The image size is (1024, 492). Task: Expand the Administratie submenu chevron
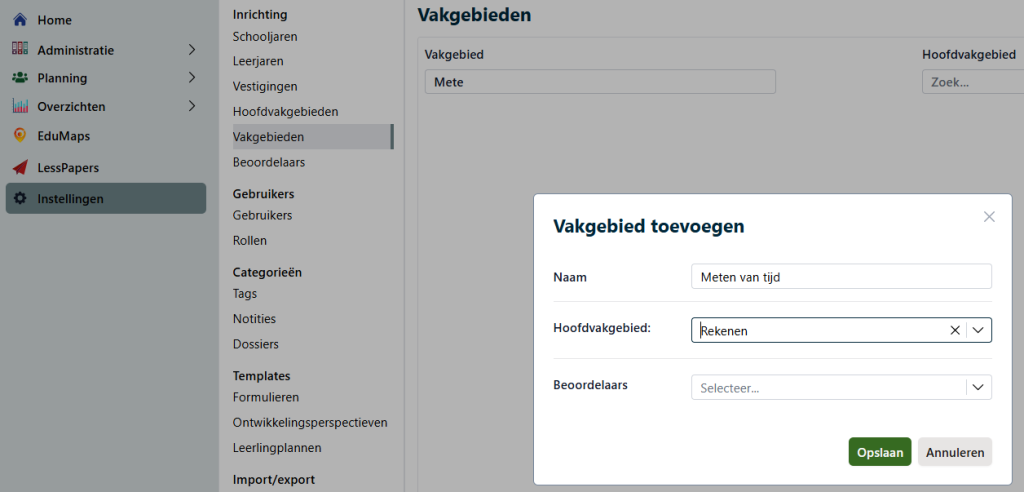pyautogui.click(x=192, y=49)
